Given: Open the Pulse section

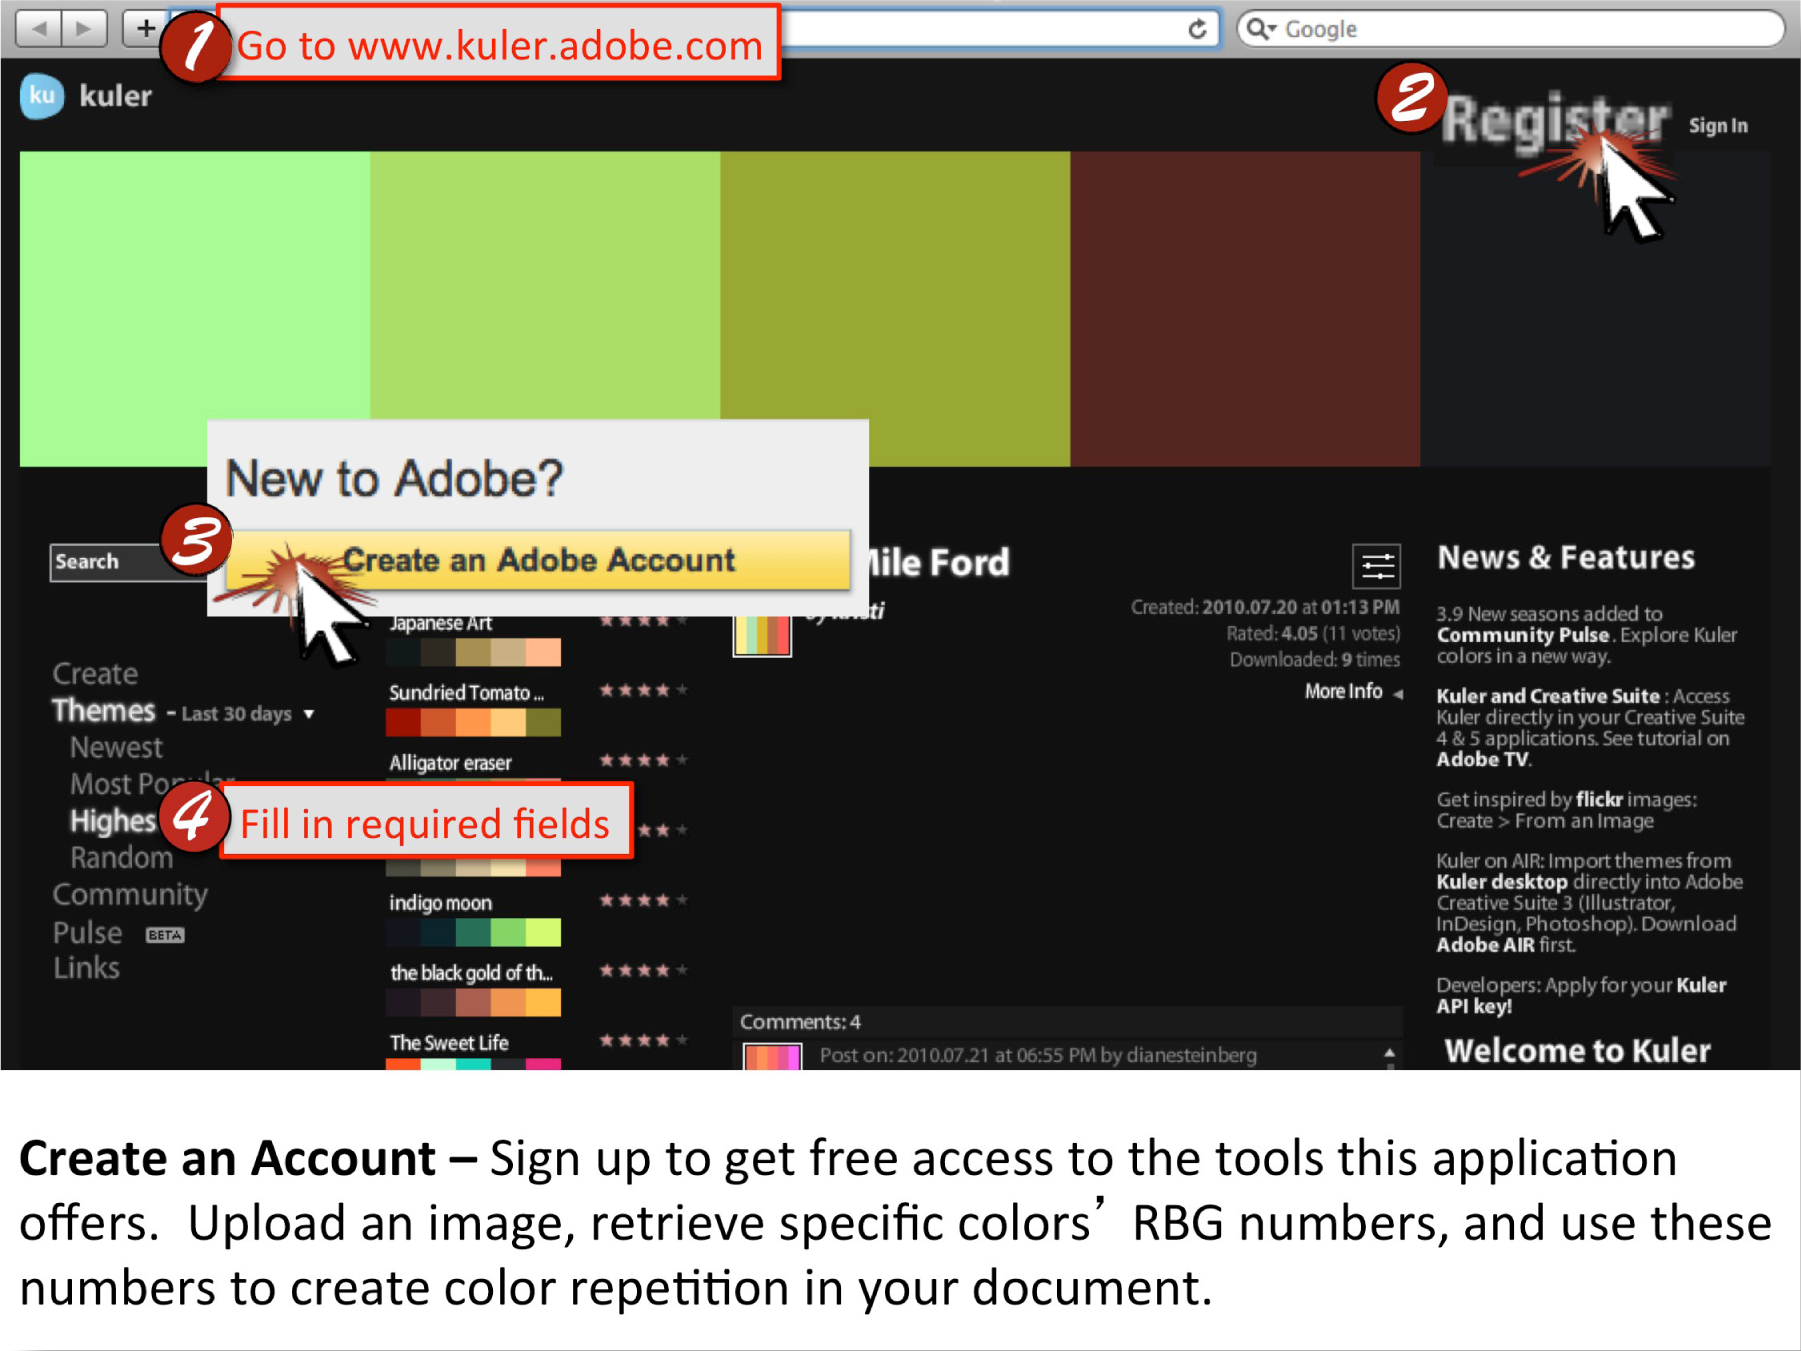Looking at the screenshot, I should coord(88,933).
